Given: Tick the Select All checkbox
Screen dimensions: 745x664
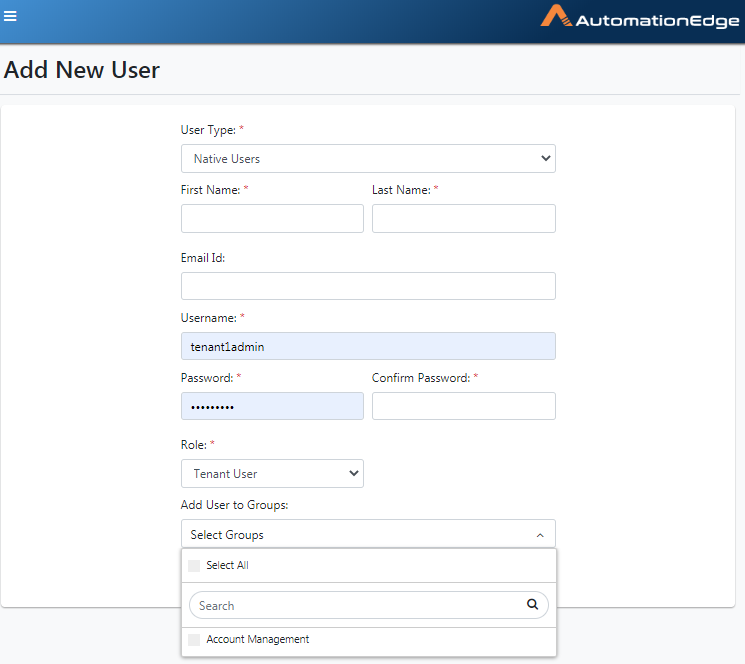Looking at the screenshot, I should [x=194, y=566].
